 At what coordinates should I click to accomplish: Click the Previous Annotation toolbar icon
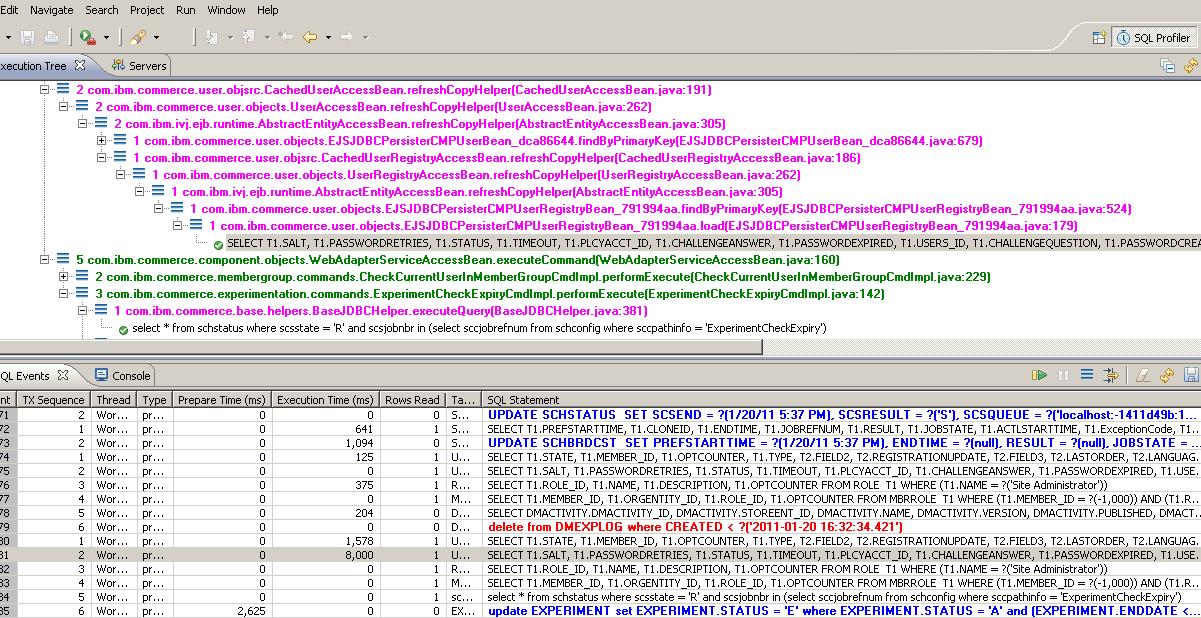tap(248, 37)
